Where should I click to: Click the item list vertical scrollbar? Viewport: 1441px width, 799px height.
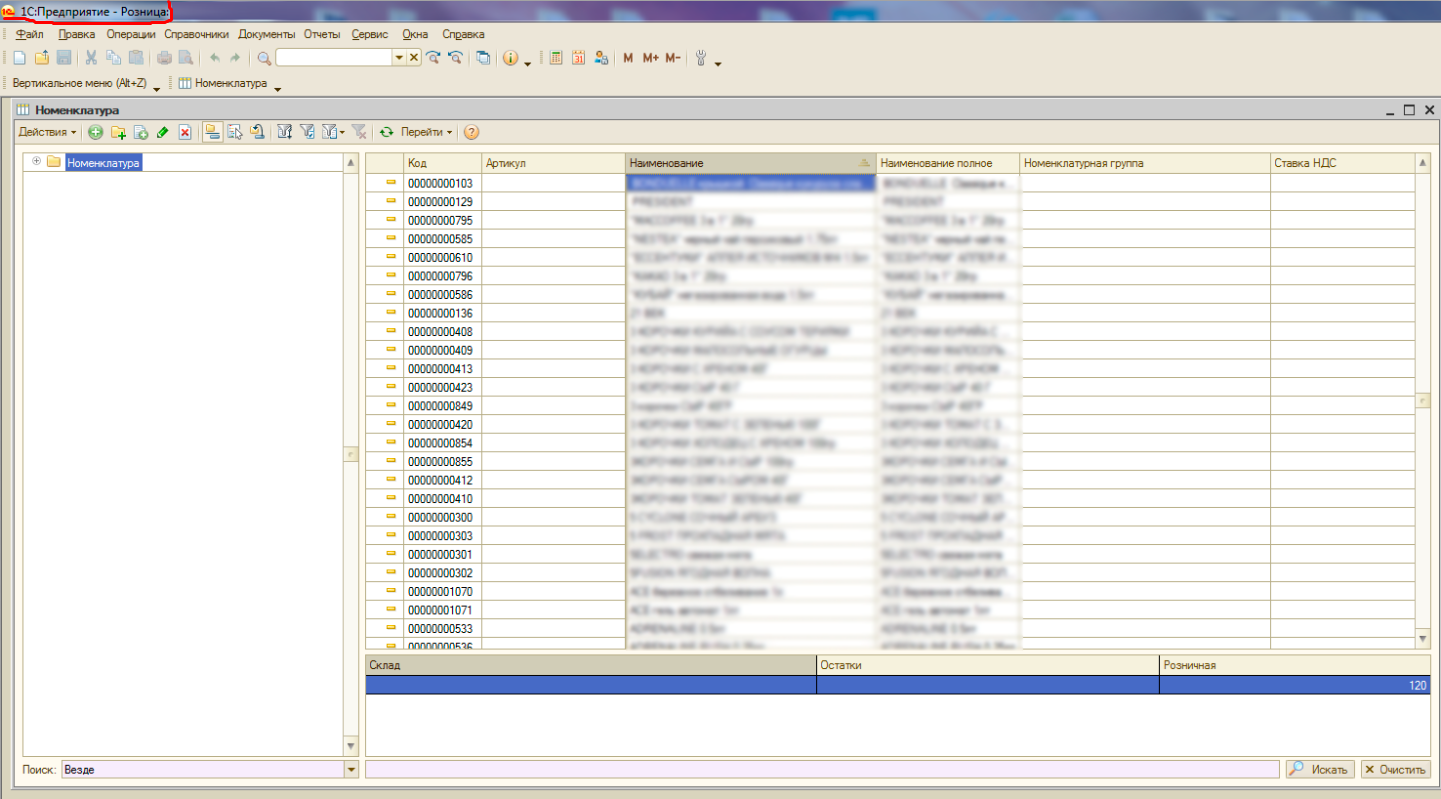coord(1423,400)
